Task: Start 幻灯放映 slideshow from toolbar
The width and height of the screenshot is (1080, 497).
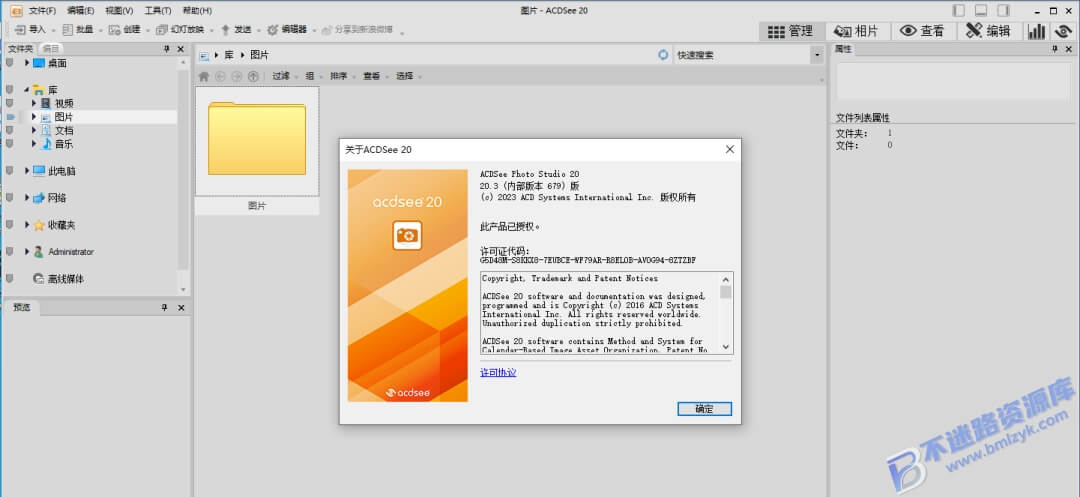Action: coord(180,30)
